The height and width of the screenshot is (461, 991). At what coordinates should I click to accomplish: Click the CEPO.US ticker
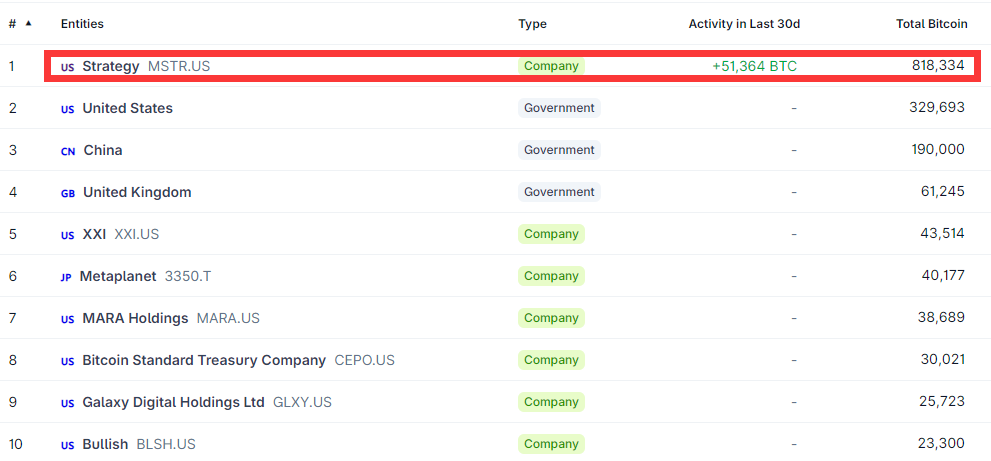click(x=365, y=360)
